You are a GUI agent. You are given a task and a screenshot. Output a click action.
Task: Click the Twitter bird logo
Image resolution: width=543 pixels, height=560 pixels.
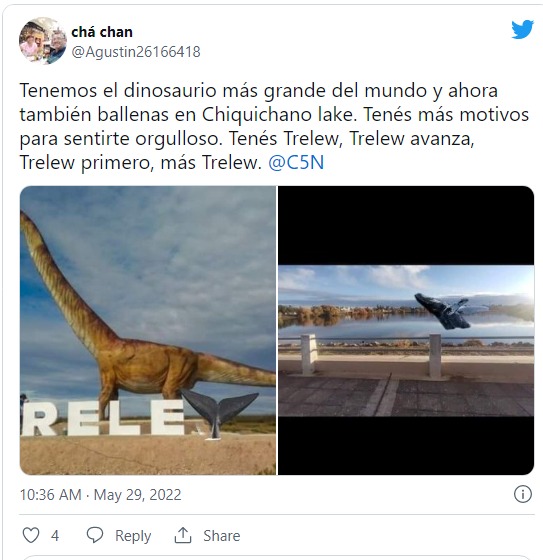(x=522, y=30)
